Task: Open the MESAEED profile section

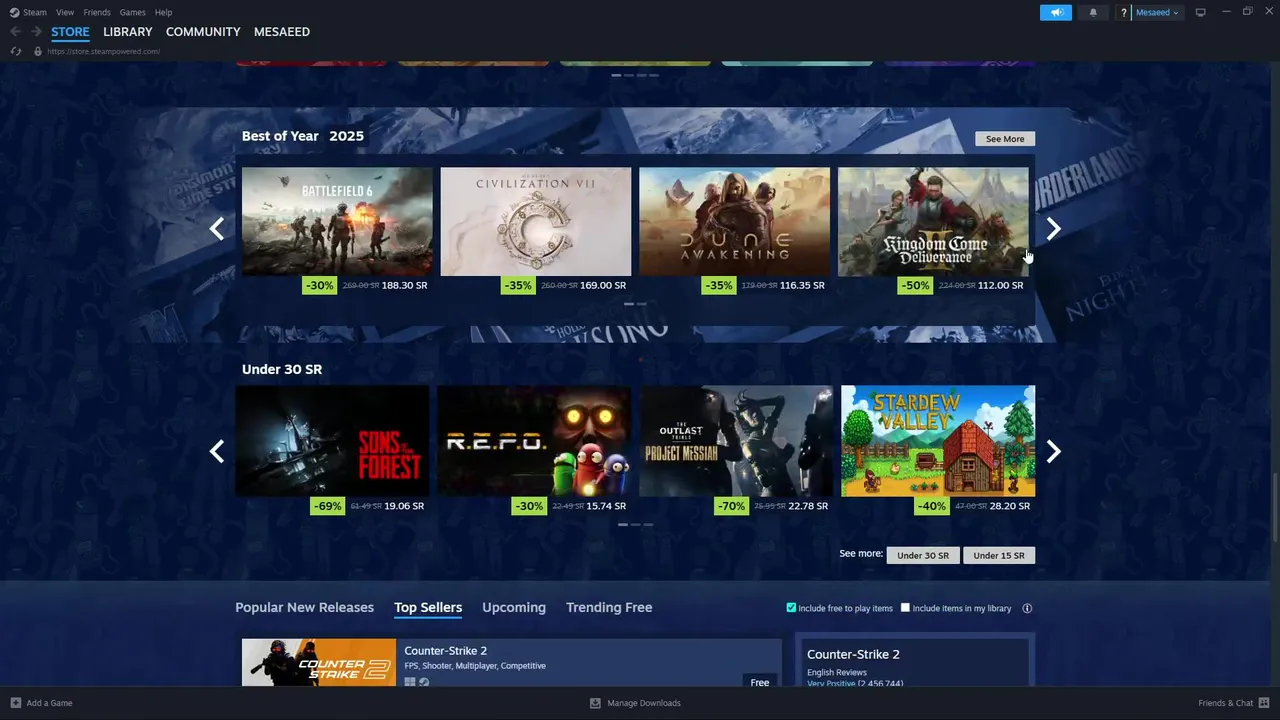Action: (282, 32)
